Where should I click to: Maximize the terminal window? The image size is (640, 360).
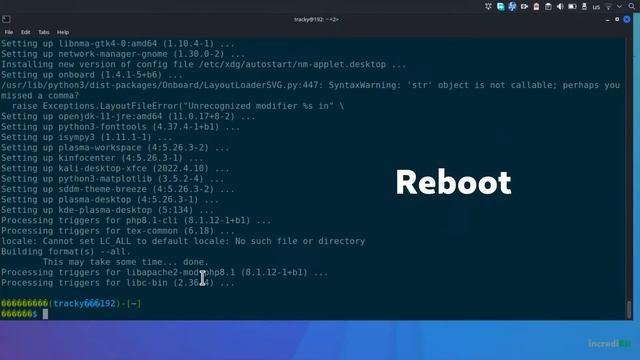(617, 19)
